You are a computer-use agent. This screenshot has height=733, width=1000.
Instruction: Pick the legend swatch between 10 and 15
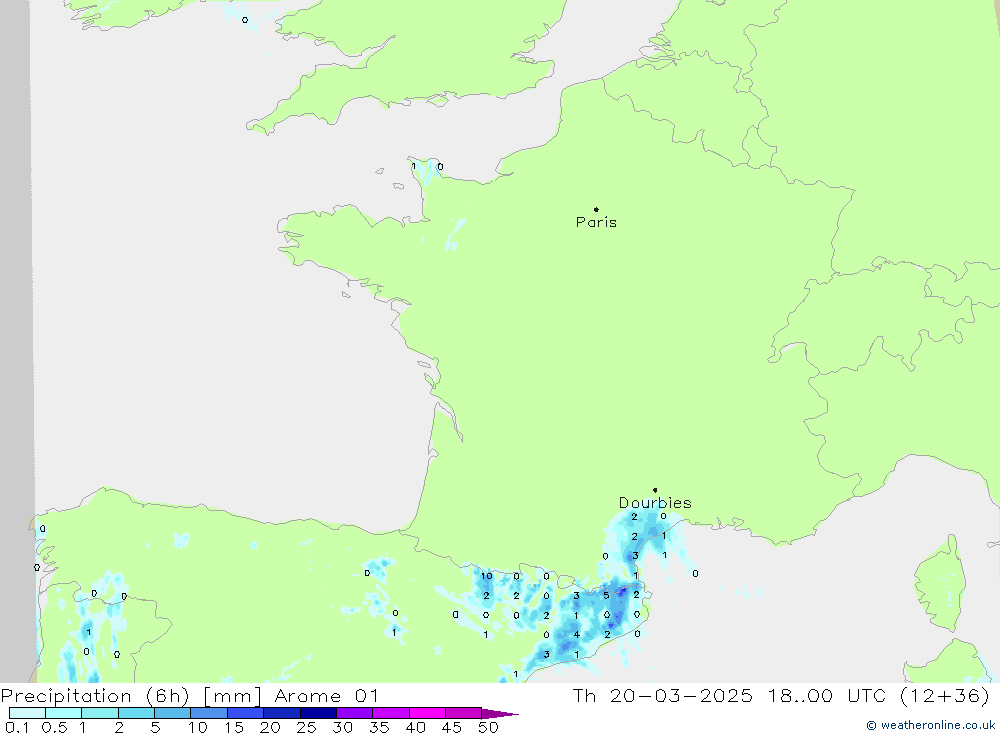pyautogui.click(x=209, y=713)
